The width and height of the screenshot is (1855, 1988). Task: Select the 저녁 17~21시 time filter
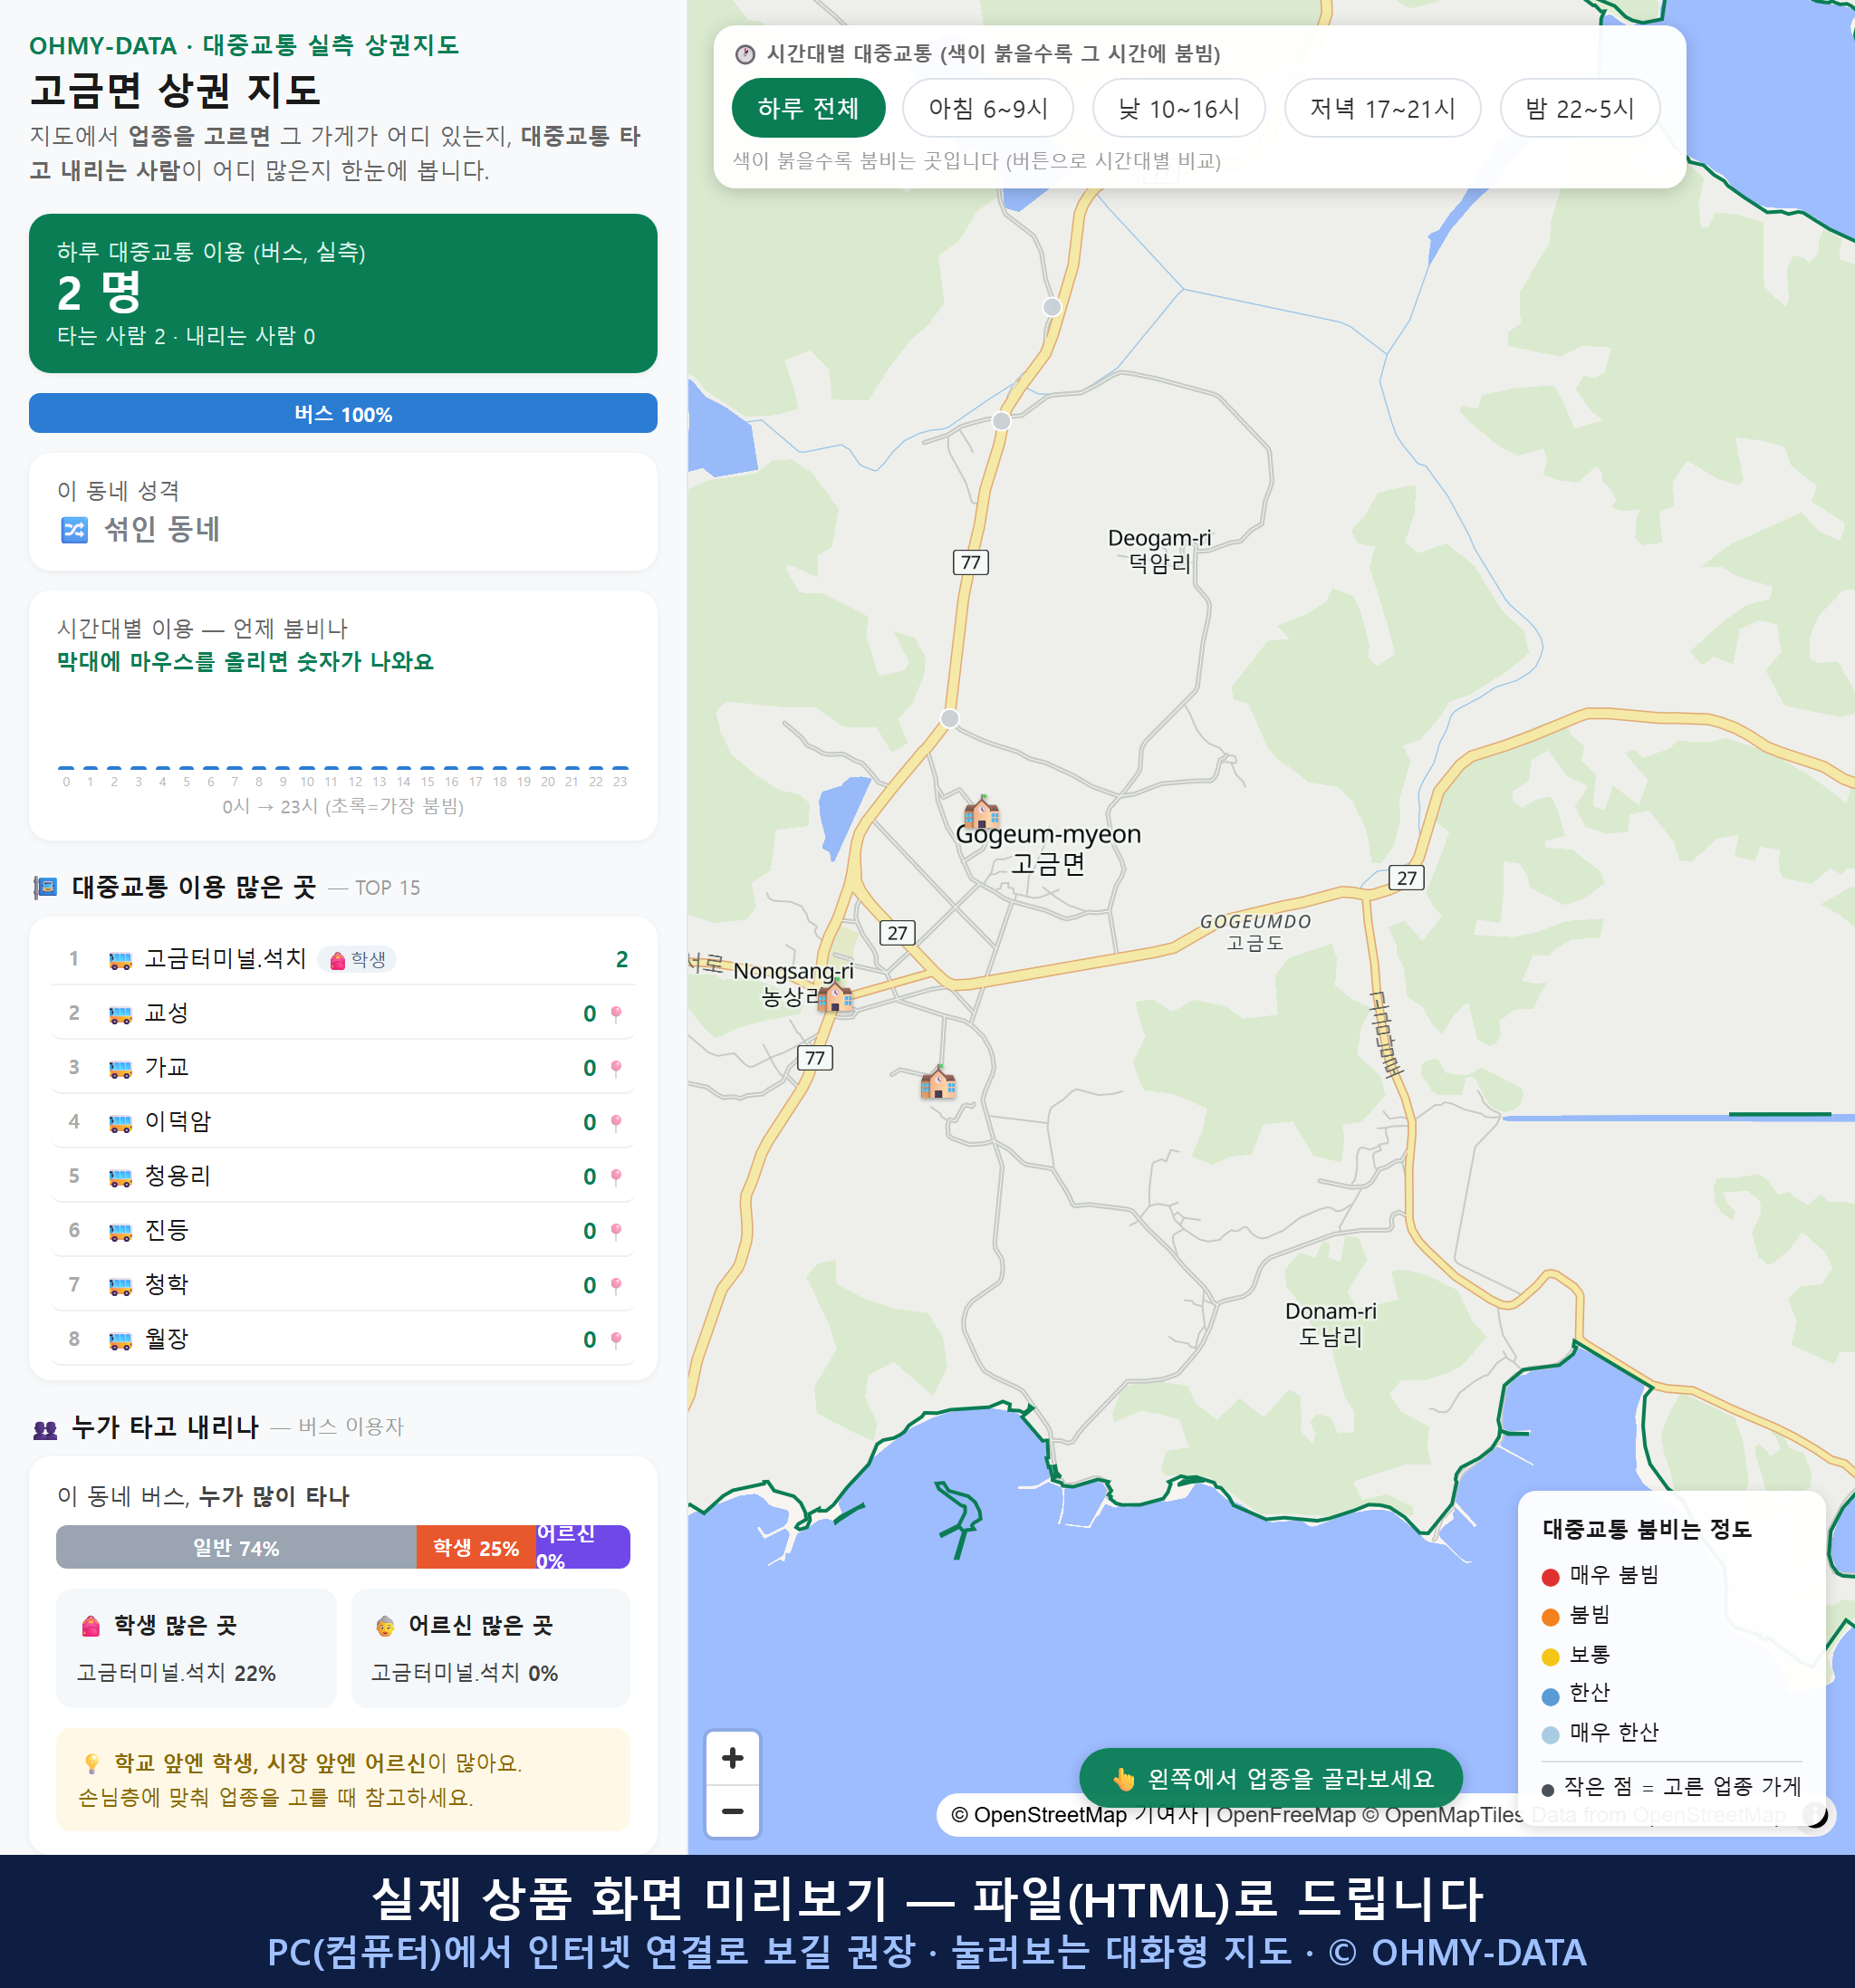1381,108
